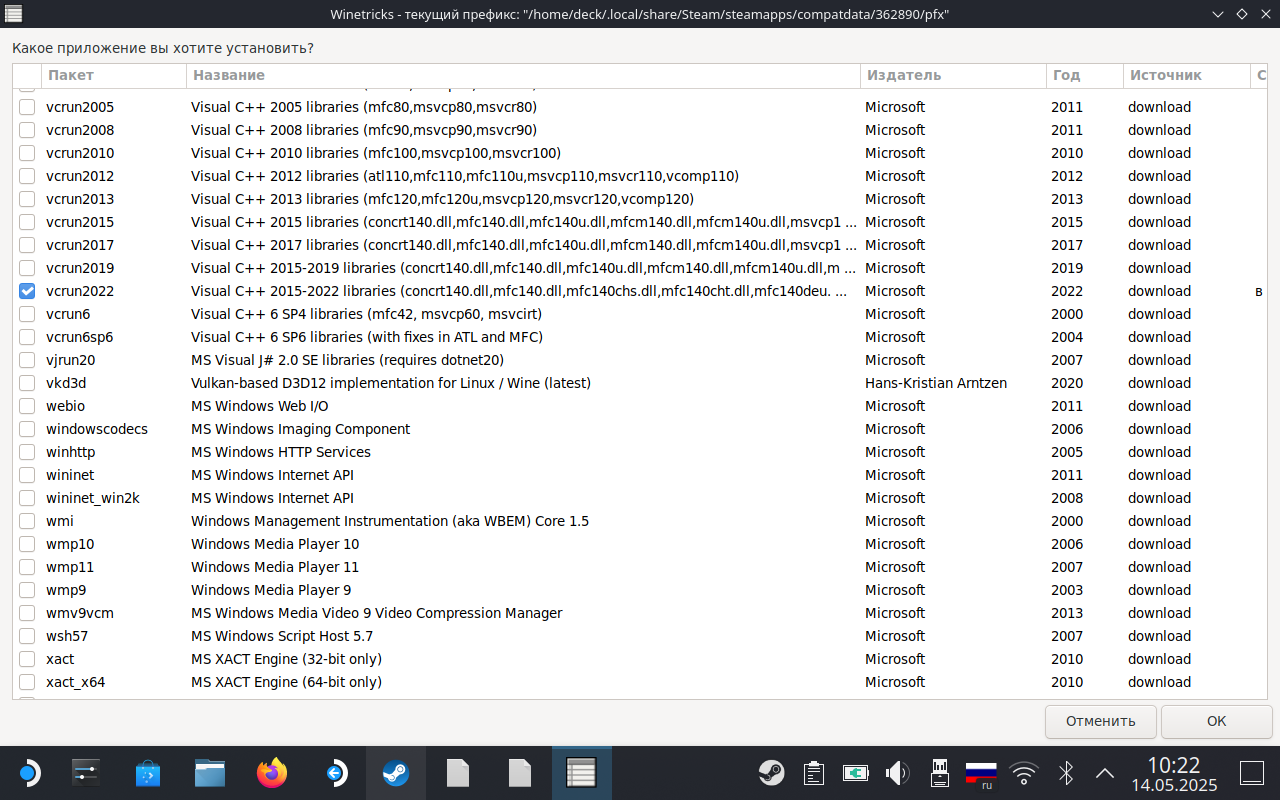Open the Steam system tray icon
This screenshot has width=1280, height=800.
coord(771,772)
